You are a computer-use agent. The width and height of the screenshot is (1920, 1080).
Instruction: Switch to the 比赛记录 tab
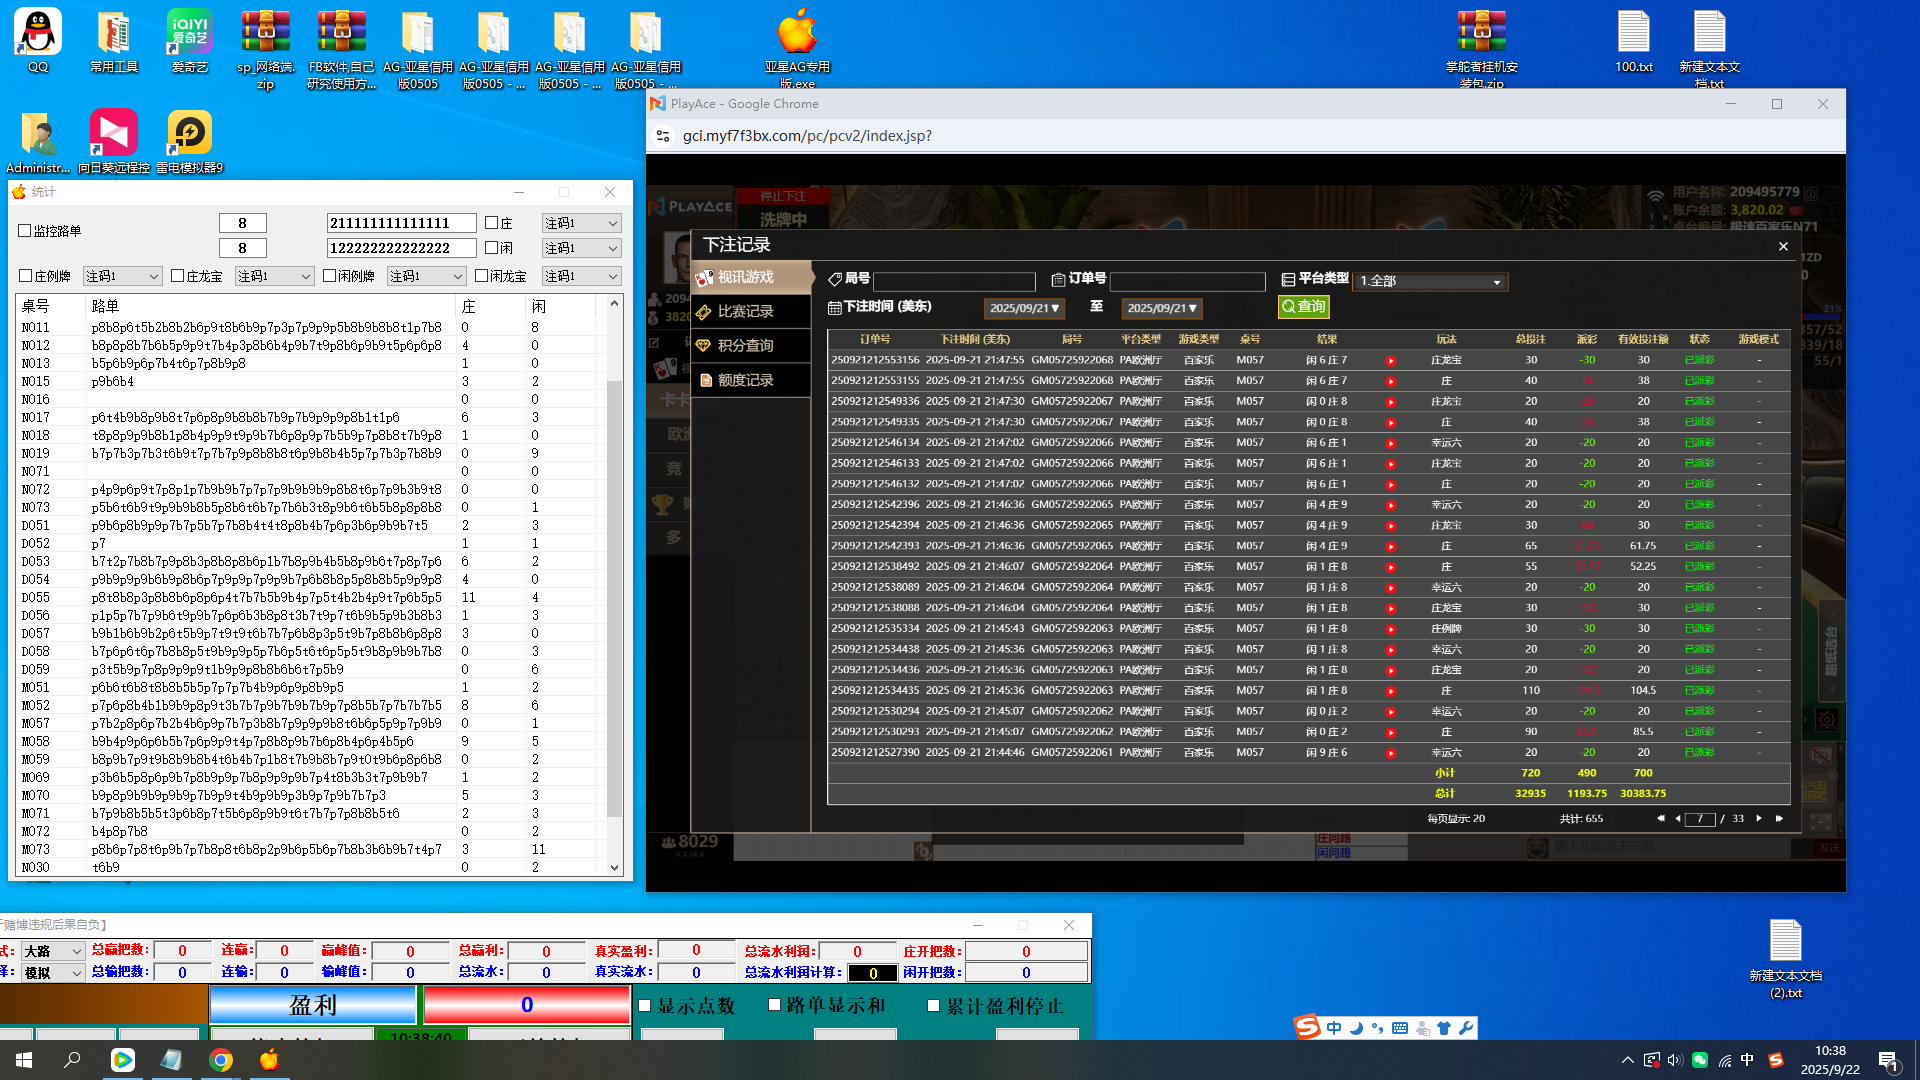click(x=745, y=312)
